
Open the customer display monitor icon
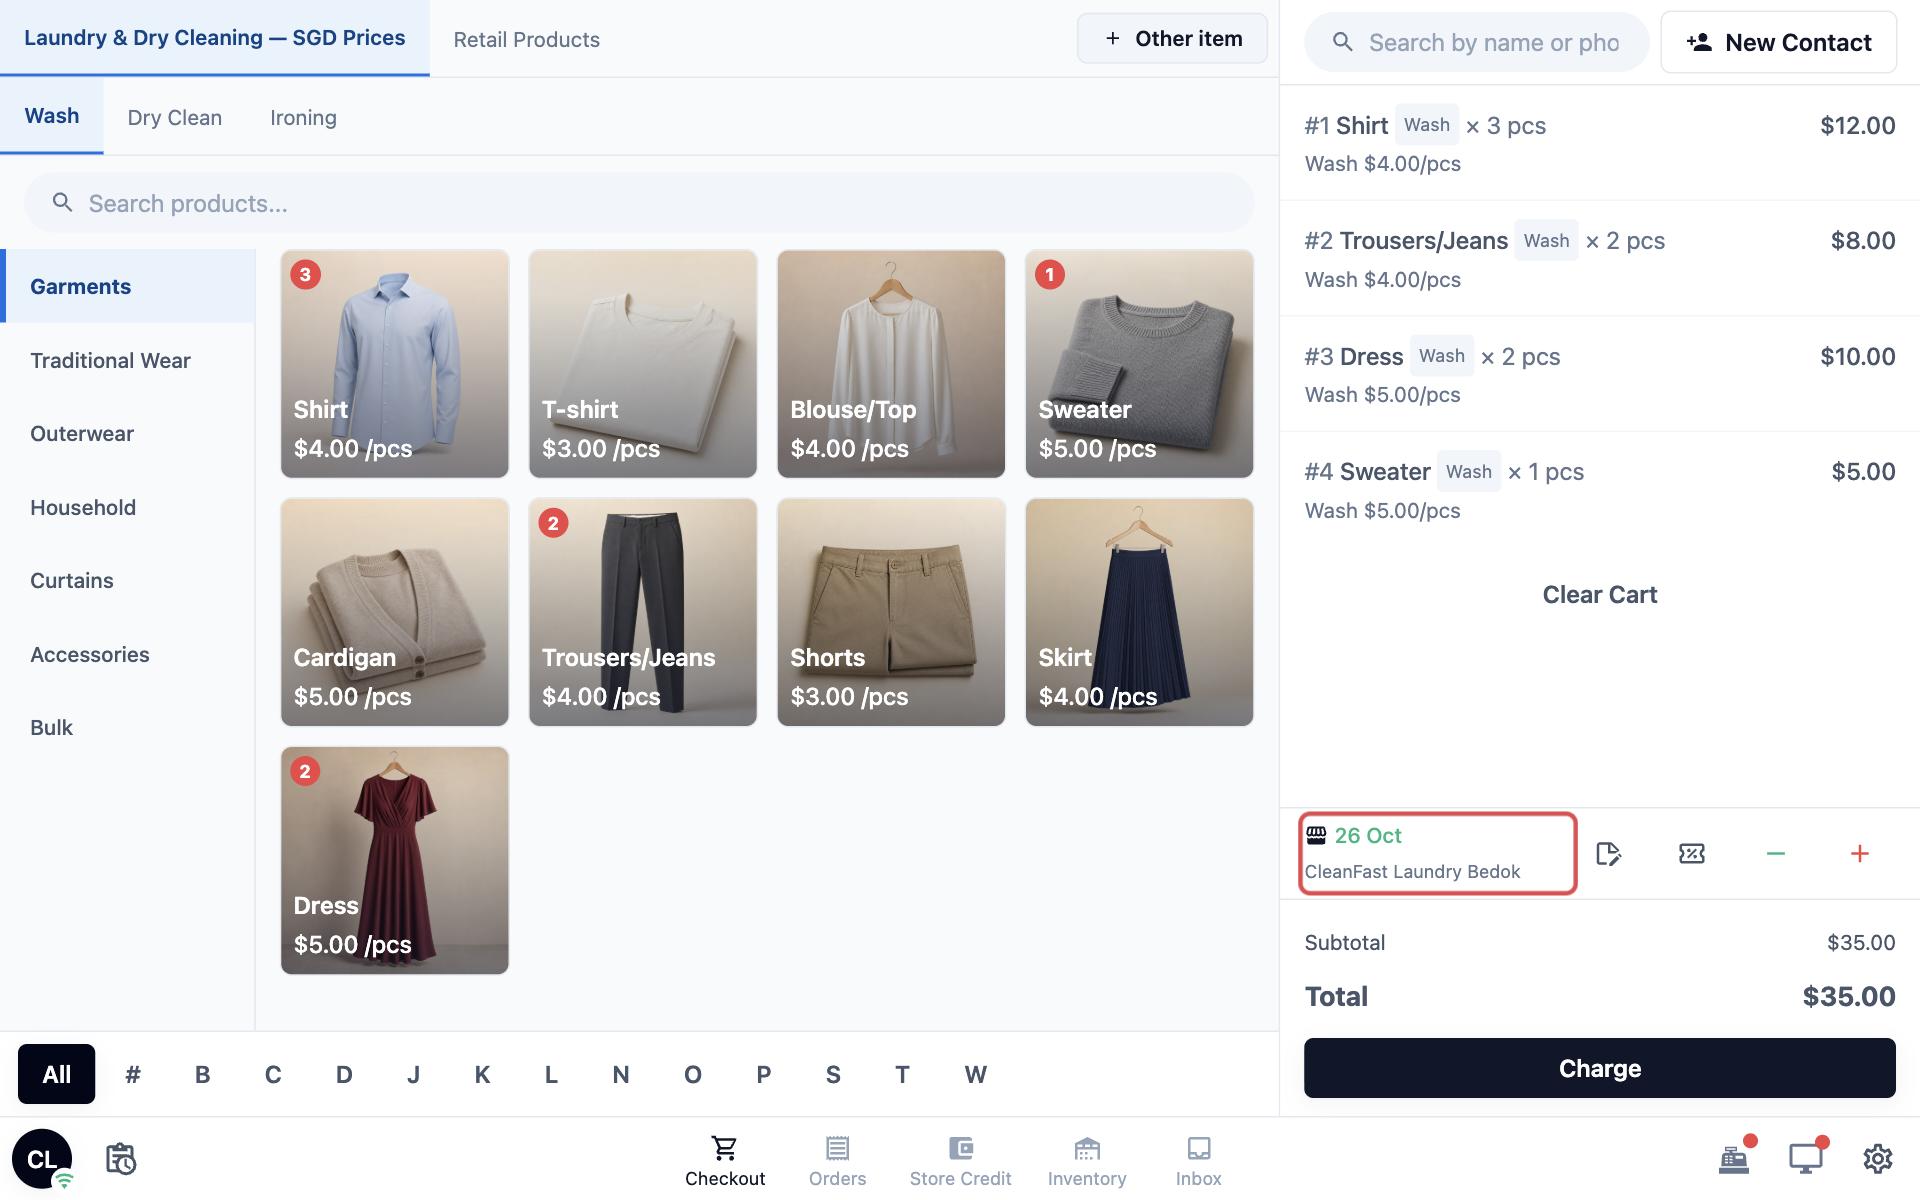(x=1806, y=1158)
